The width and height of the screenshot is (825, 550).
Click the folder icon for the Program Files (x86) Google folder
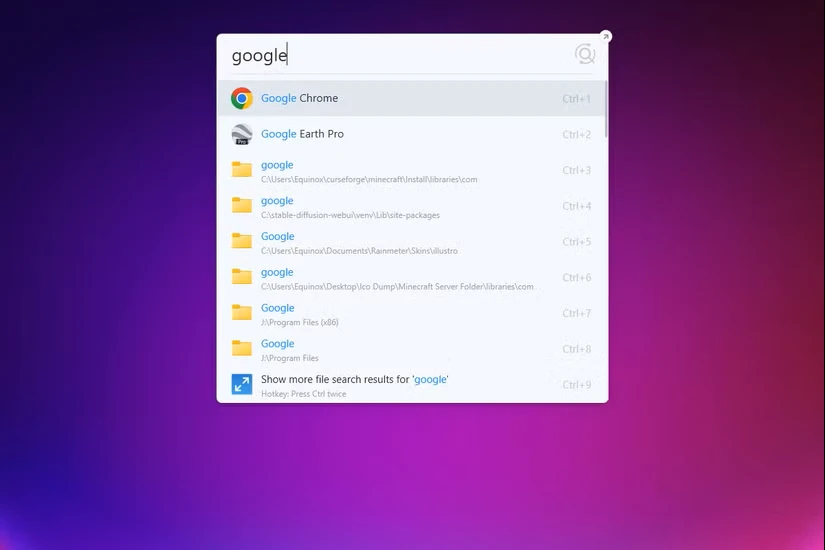click(x=241, y=313)
